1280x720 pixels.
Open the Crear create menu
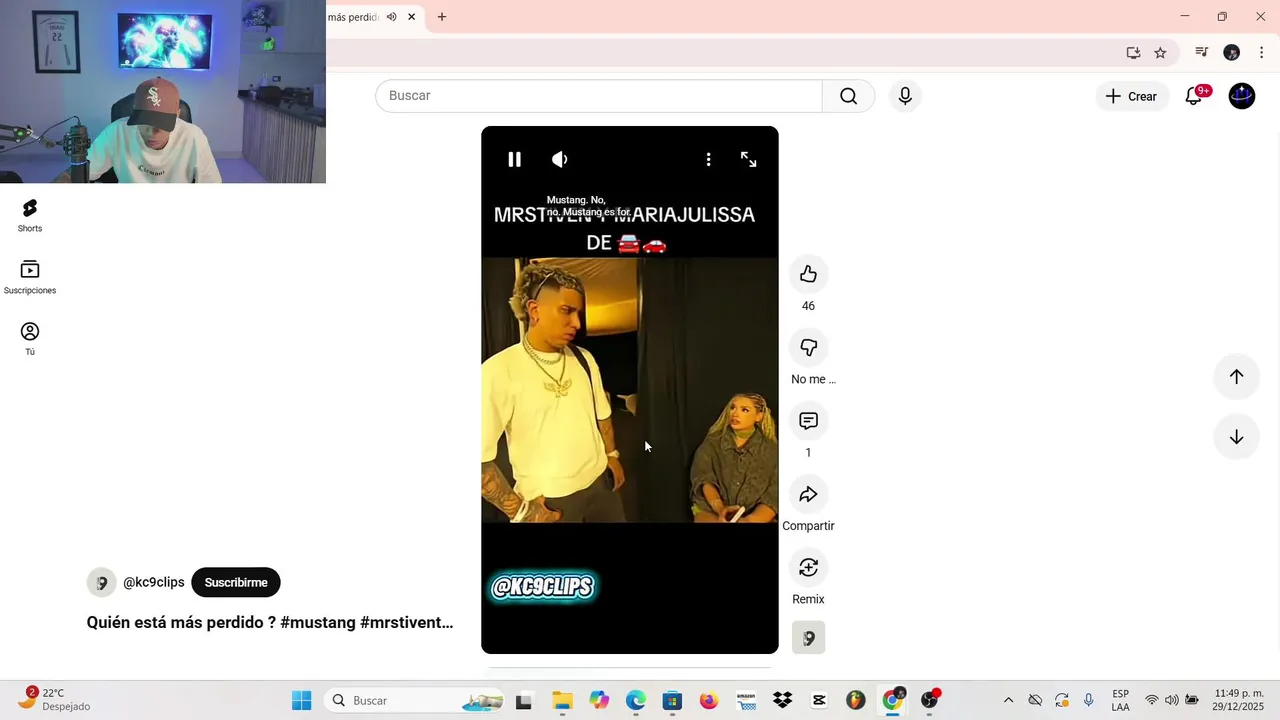tap(1131, 96)
